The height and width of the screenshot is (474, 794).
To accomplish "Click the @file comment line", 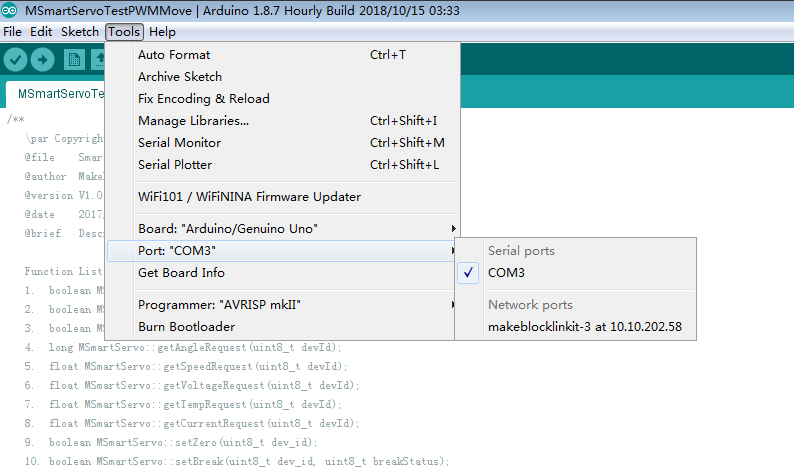I will click(64, 157).
